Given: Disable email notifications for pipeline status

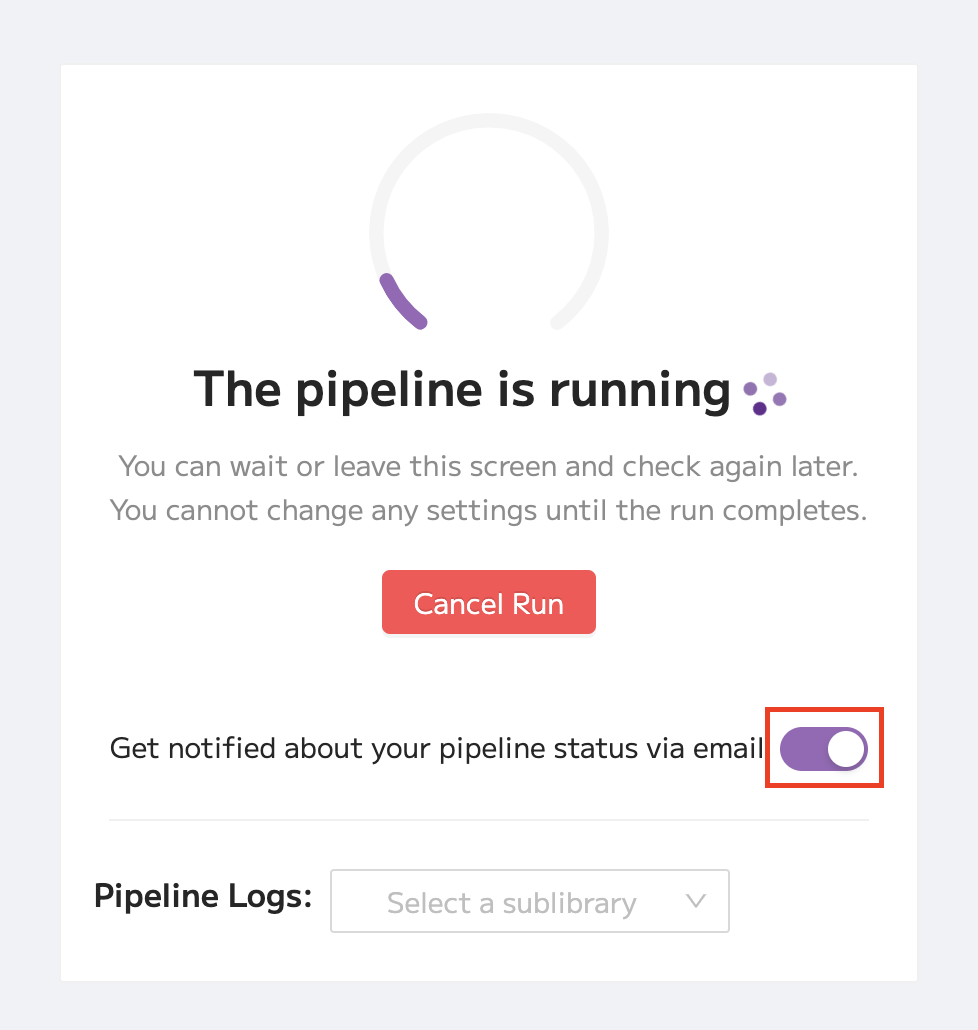Looking at the screenshot, I should point(824,749).
